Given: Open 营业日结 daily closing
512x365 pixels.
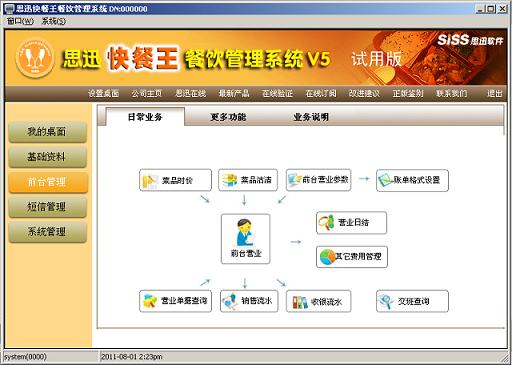Looking at the screenshot, I should (x=351, y=223).
